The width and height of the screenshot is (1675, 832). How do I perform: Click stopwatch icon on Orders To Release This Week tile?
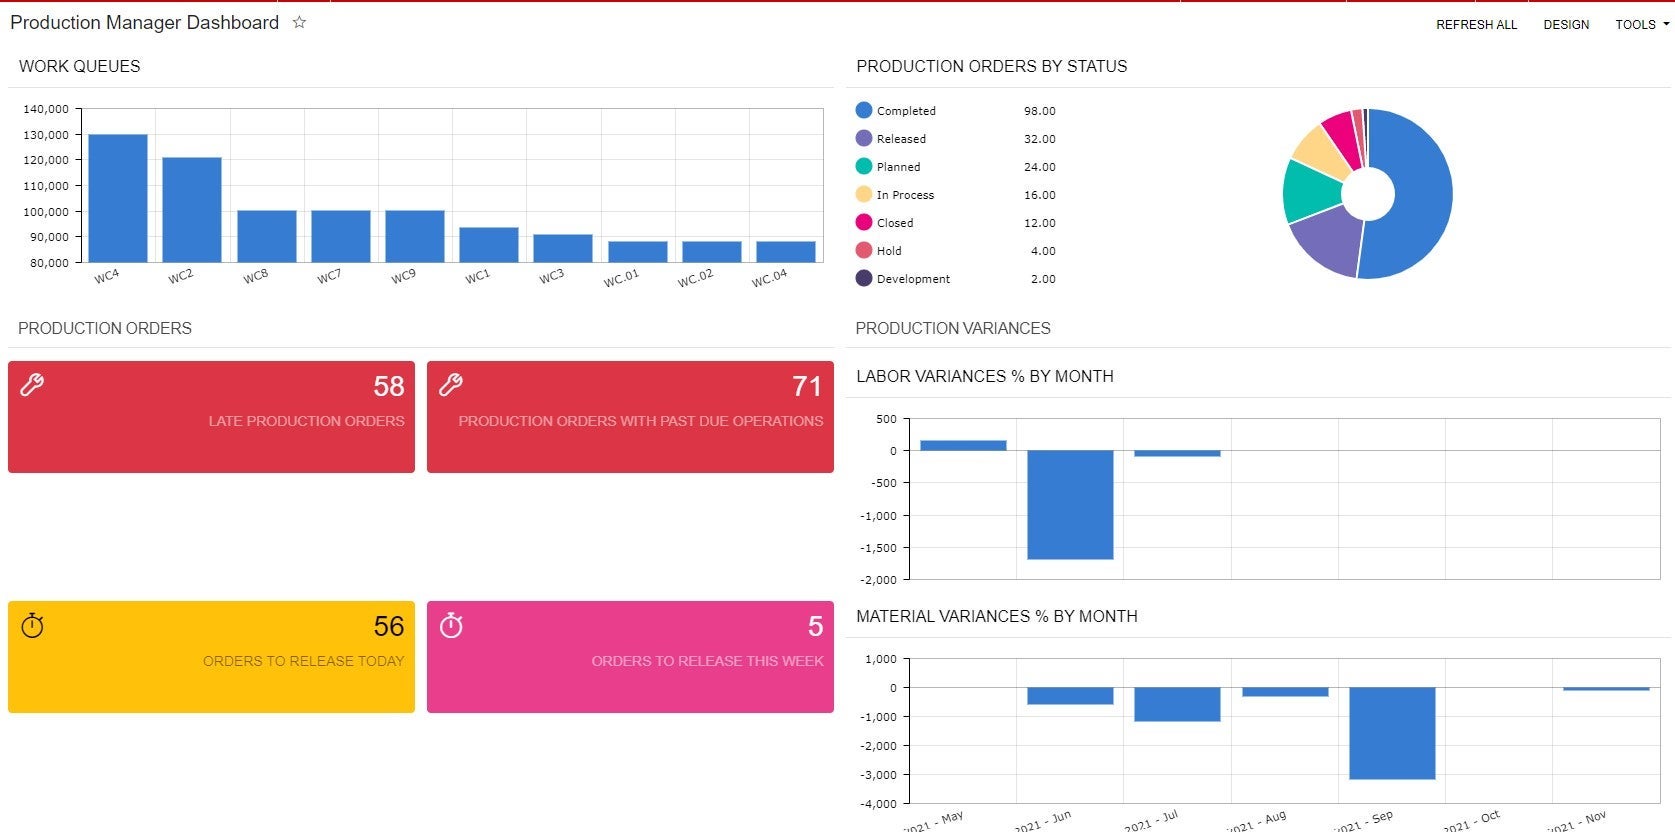pos(451,625)
